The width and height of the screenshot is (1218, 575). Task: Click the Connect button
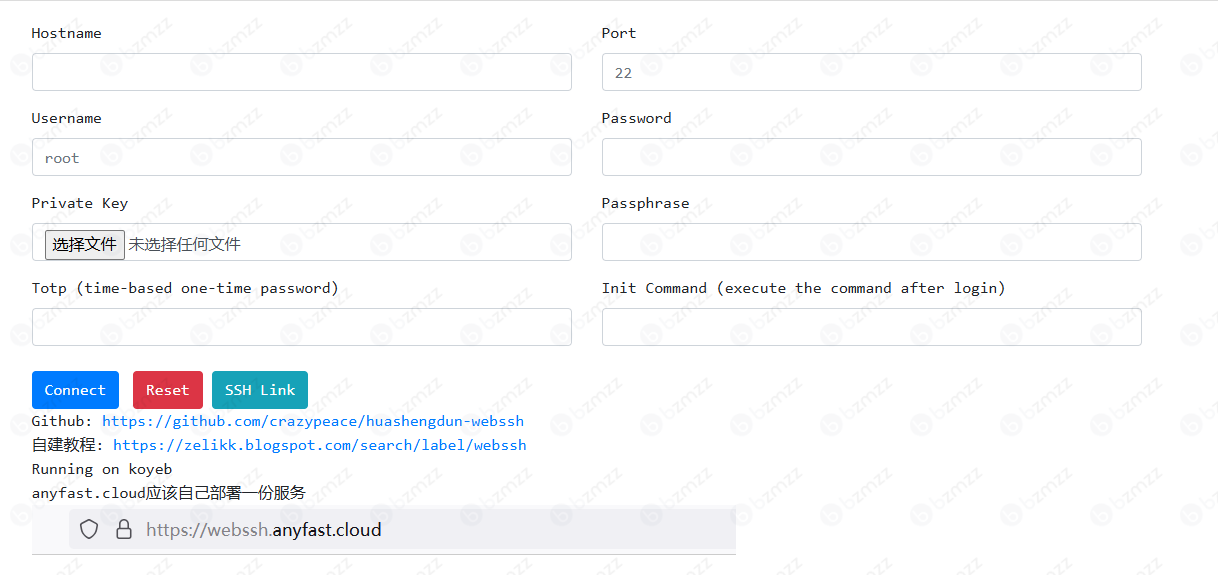[x=75, y=390]
